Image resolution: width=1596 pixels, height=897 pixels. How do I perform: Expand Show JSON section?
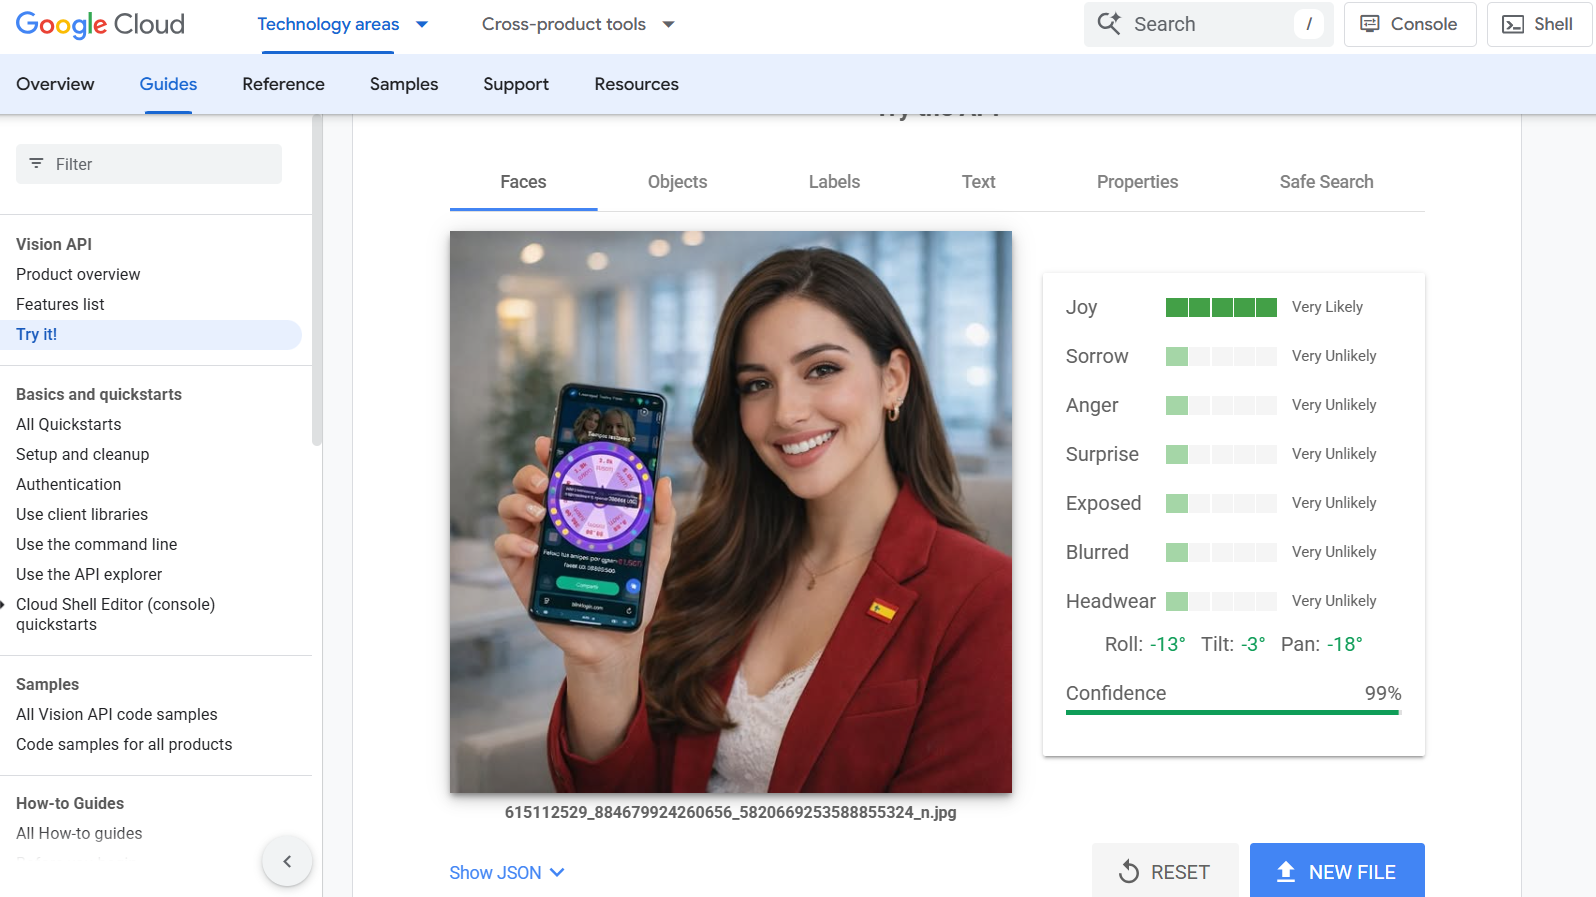(x=507, y=873)
